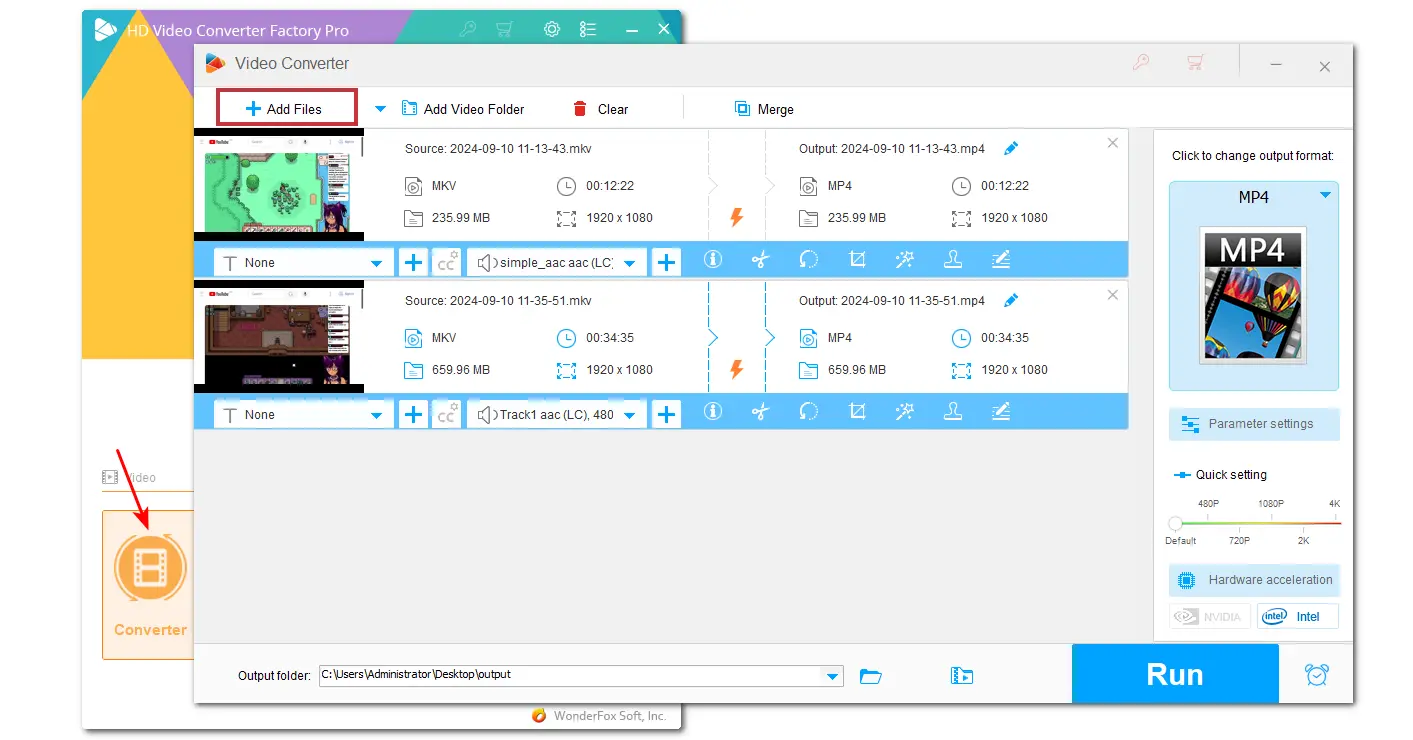Open list menu icon in HD Video Converter Factory Pro

[587, 30]
